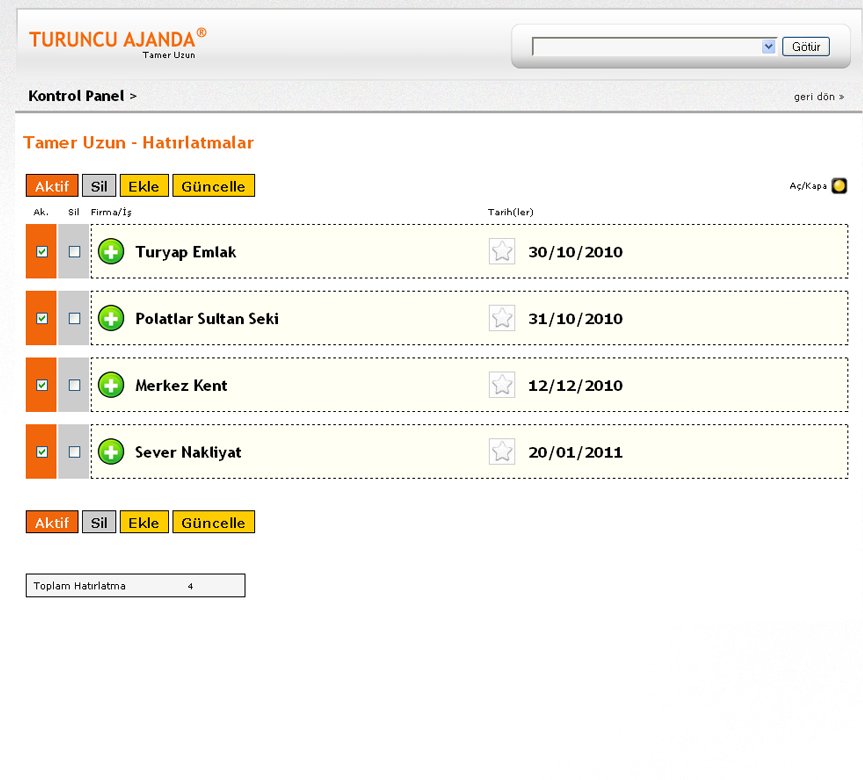Expand Sever Nakliyat with the green plus
Screen dimensions: 863x780
coord(111,452)
